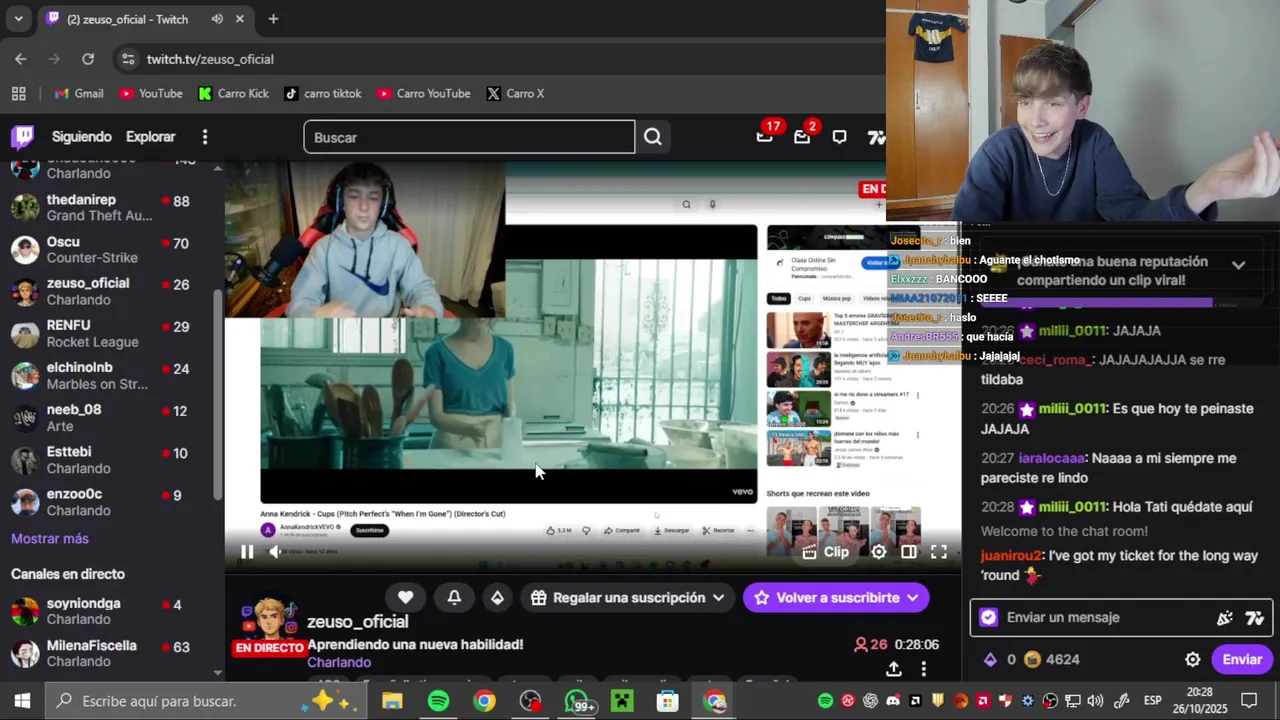Mute the stream player volume

point(275,551)
